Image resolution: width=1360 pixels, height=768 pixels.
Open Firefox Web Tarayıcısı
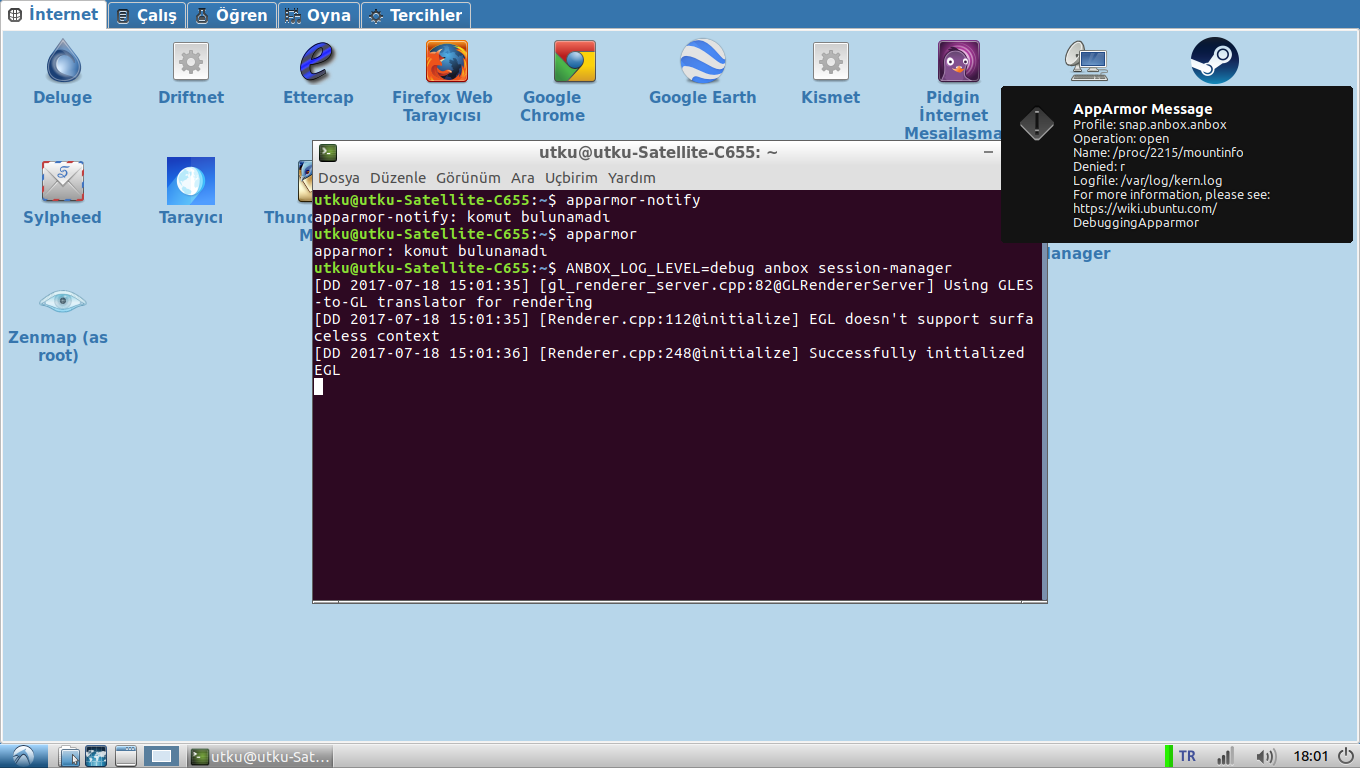[x=442, y=62]
